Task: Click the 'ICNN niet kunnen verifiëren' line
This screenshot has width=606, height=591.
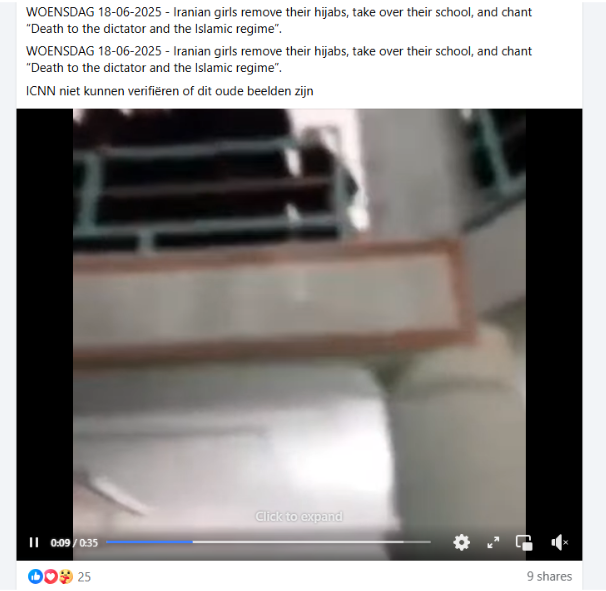Action: (x=170, y=91)
